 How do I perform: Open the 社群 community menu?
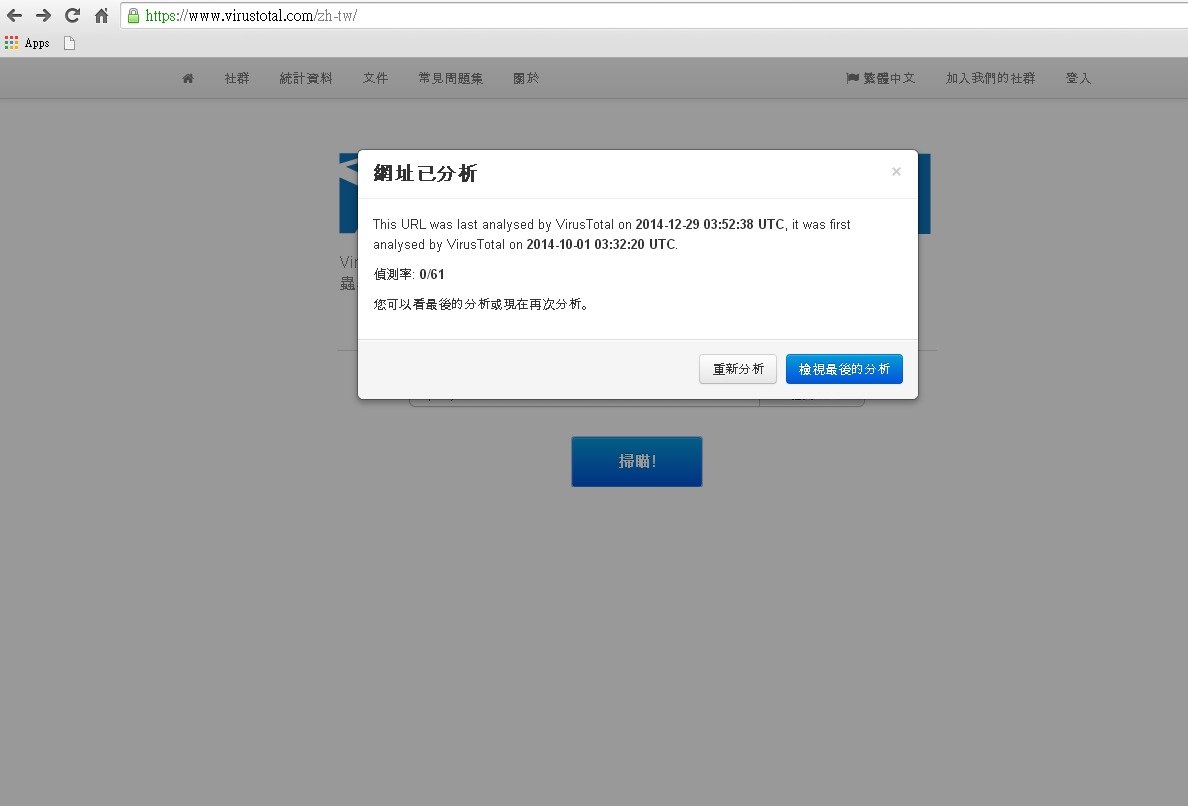[x=237, y=78]
